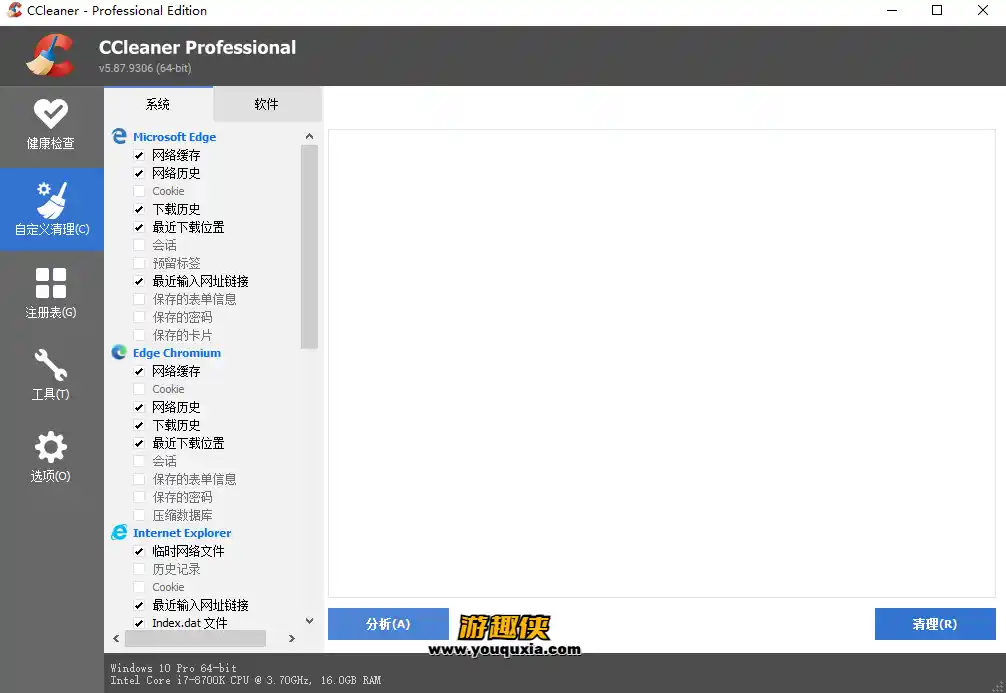Image resolution: width=1006 pixels, height=693 pixels.
Task: Click the CCleaner logo in the header
Action: [x=50, y=56]
